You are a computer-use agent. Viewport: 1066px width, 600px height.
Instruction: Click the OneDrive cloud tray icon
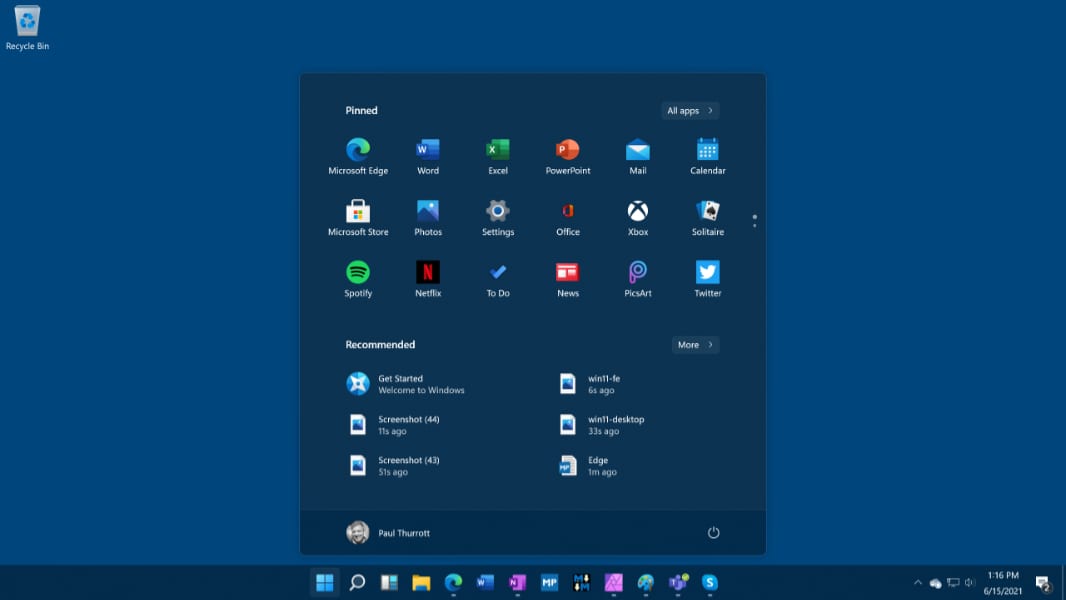(x=935, y=583)
